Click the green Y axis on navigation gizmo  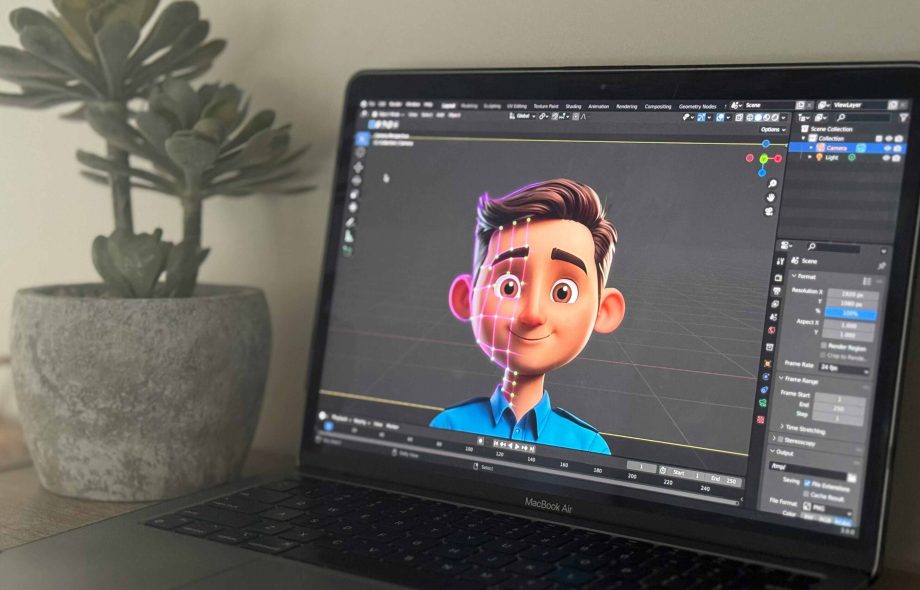coord(763,158)
